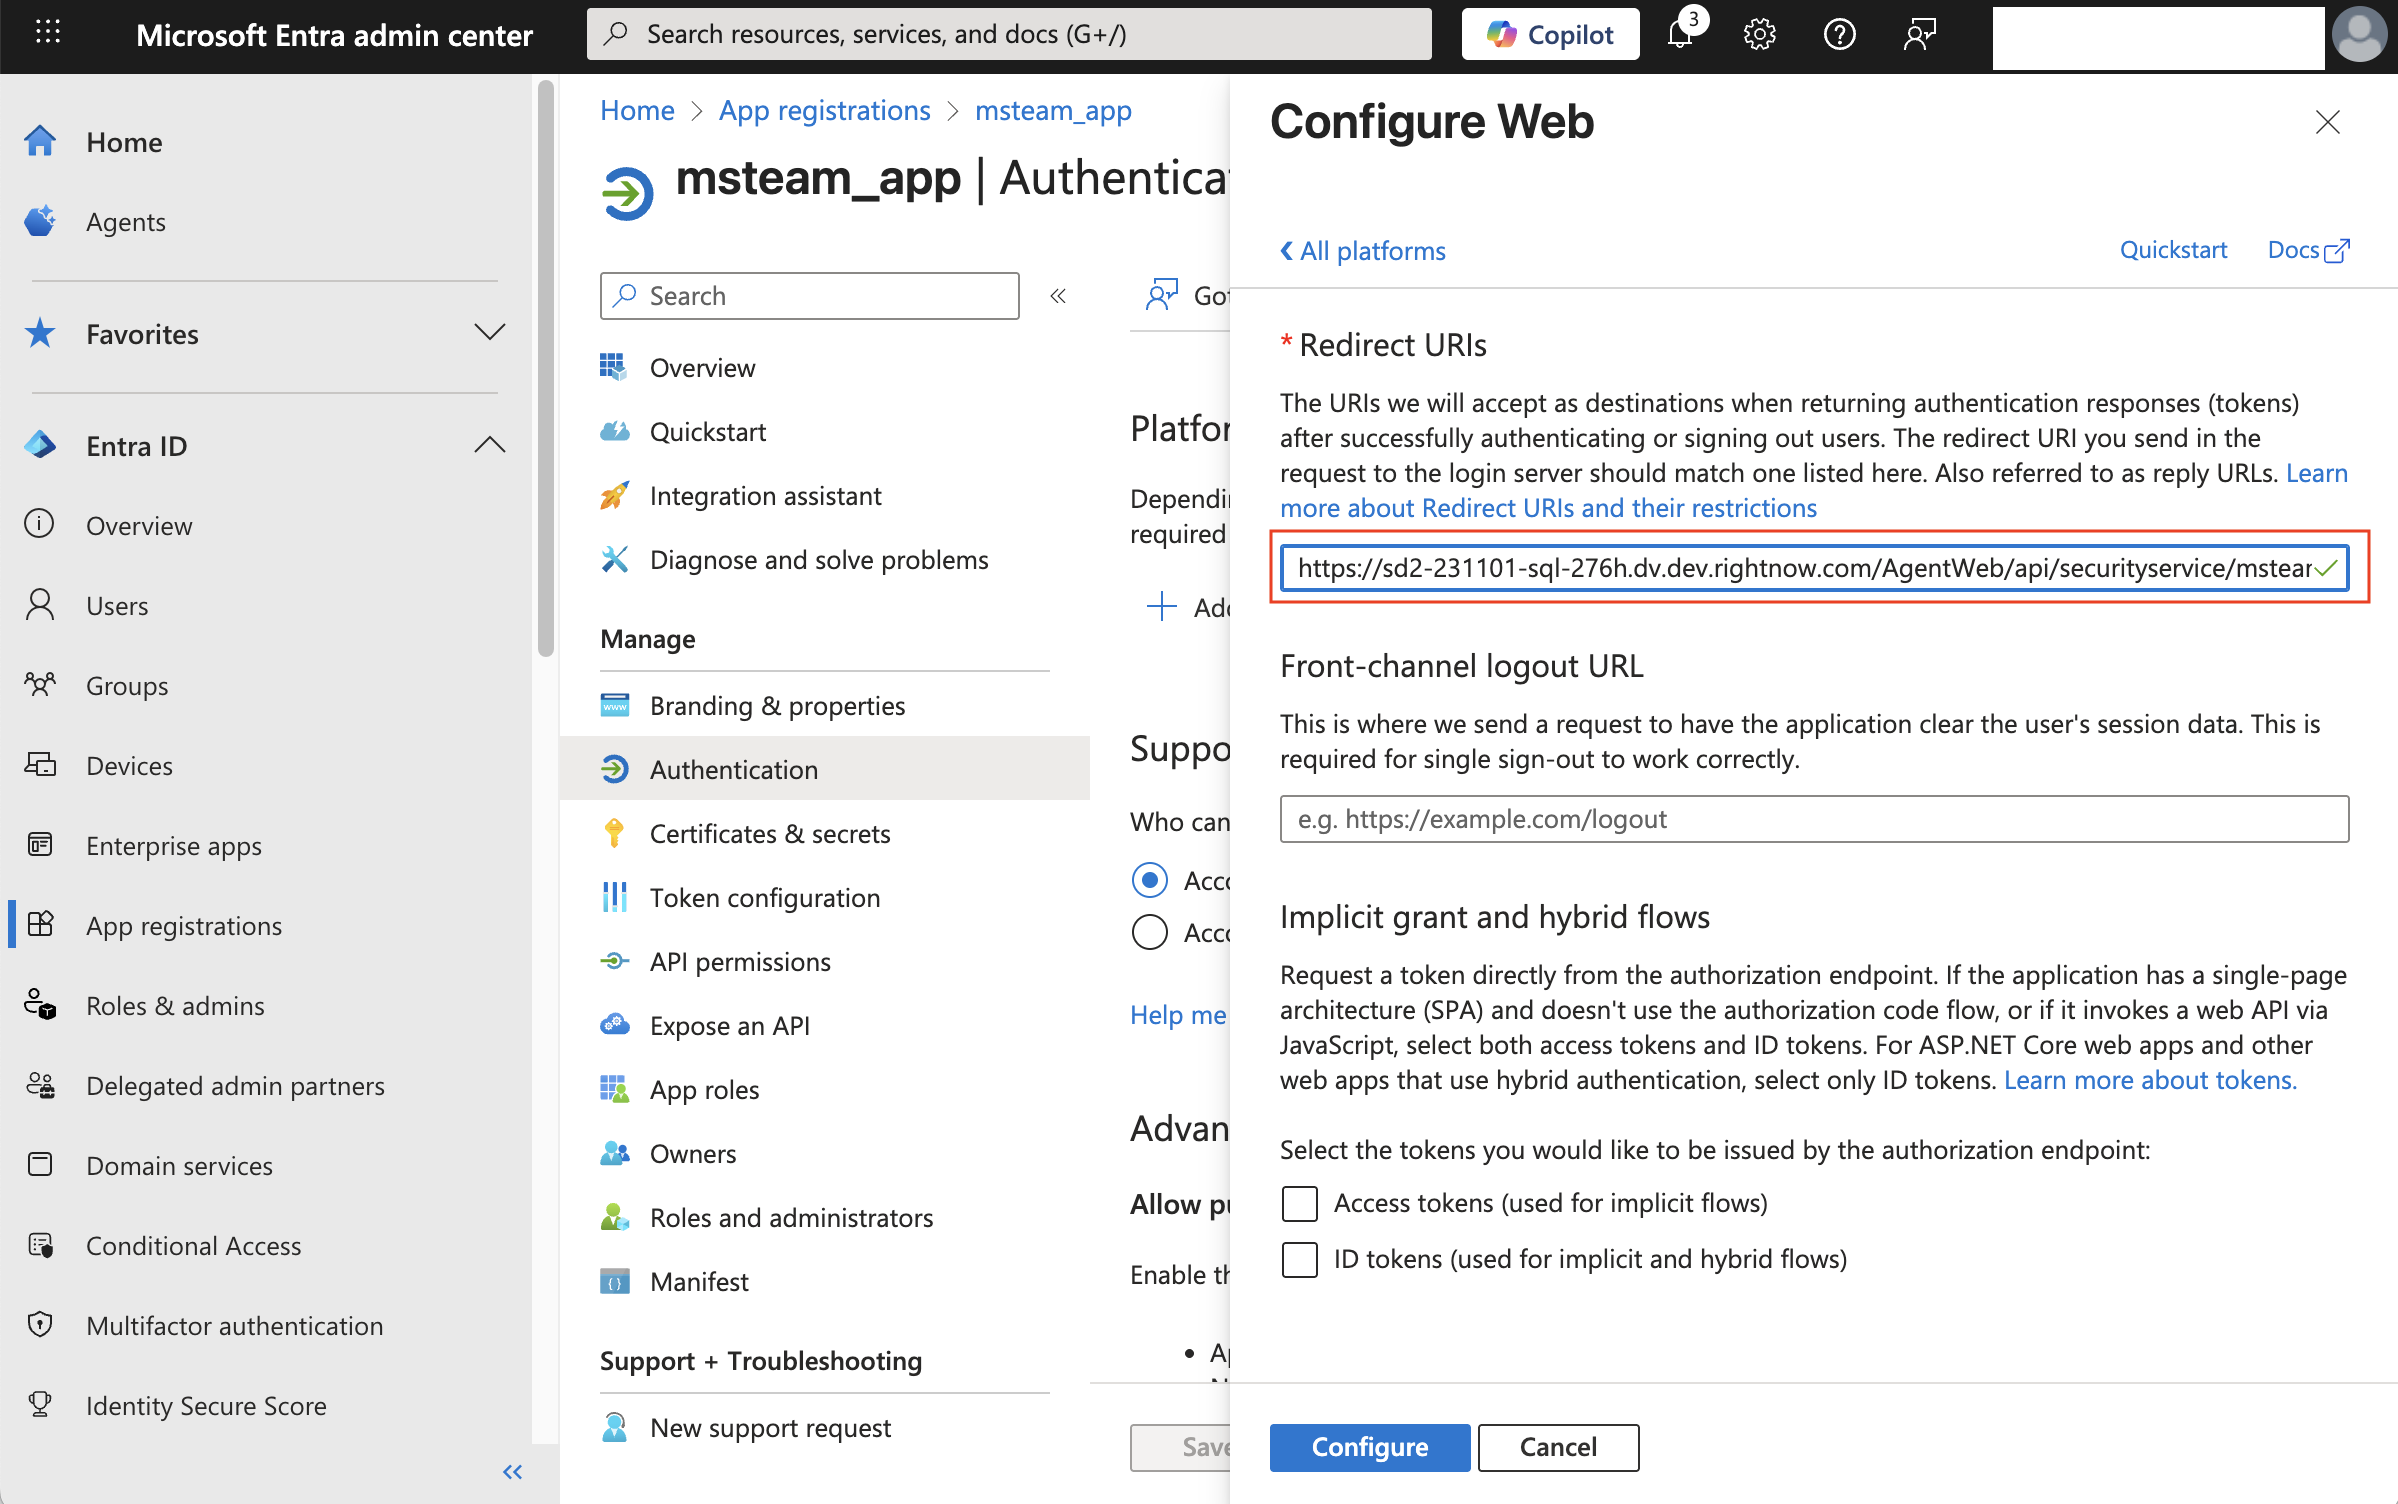2398x1504 pixels.
Task: Click the help question mark icon
Action: (1839, 35)
